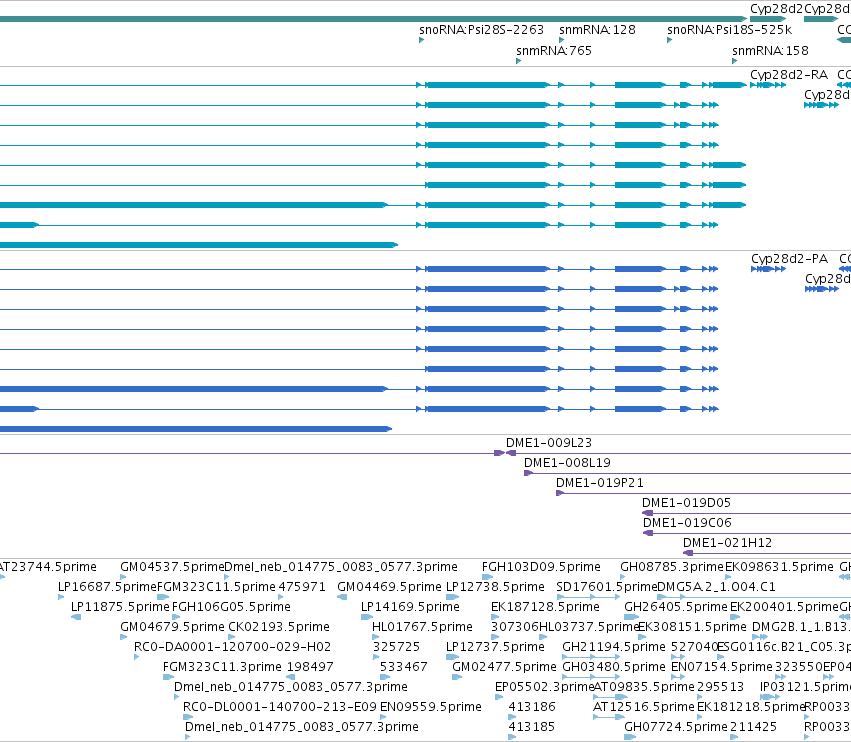Select BAC clone DME1-009L23
This screenshot has width=851, height=742.
(549, 443)
